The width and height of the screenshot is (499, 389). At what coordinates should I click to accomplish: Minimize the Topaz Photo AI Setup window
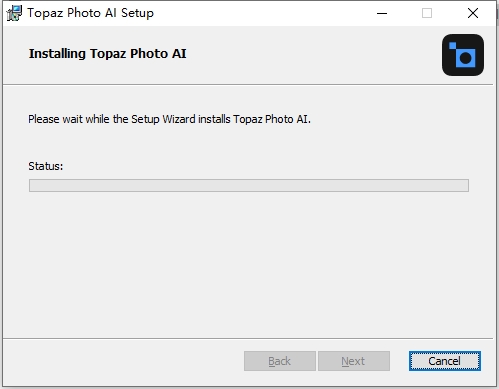[x=382, y=13]
